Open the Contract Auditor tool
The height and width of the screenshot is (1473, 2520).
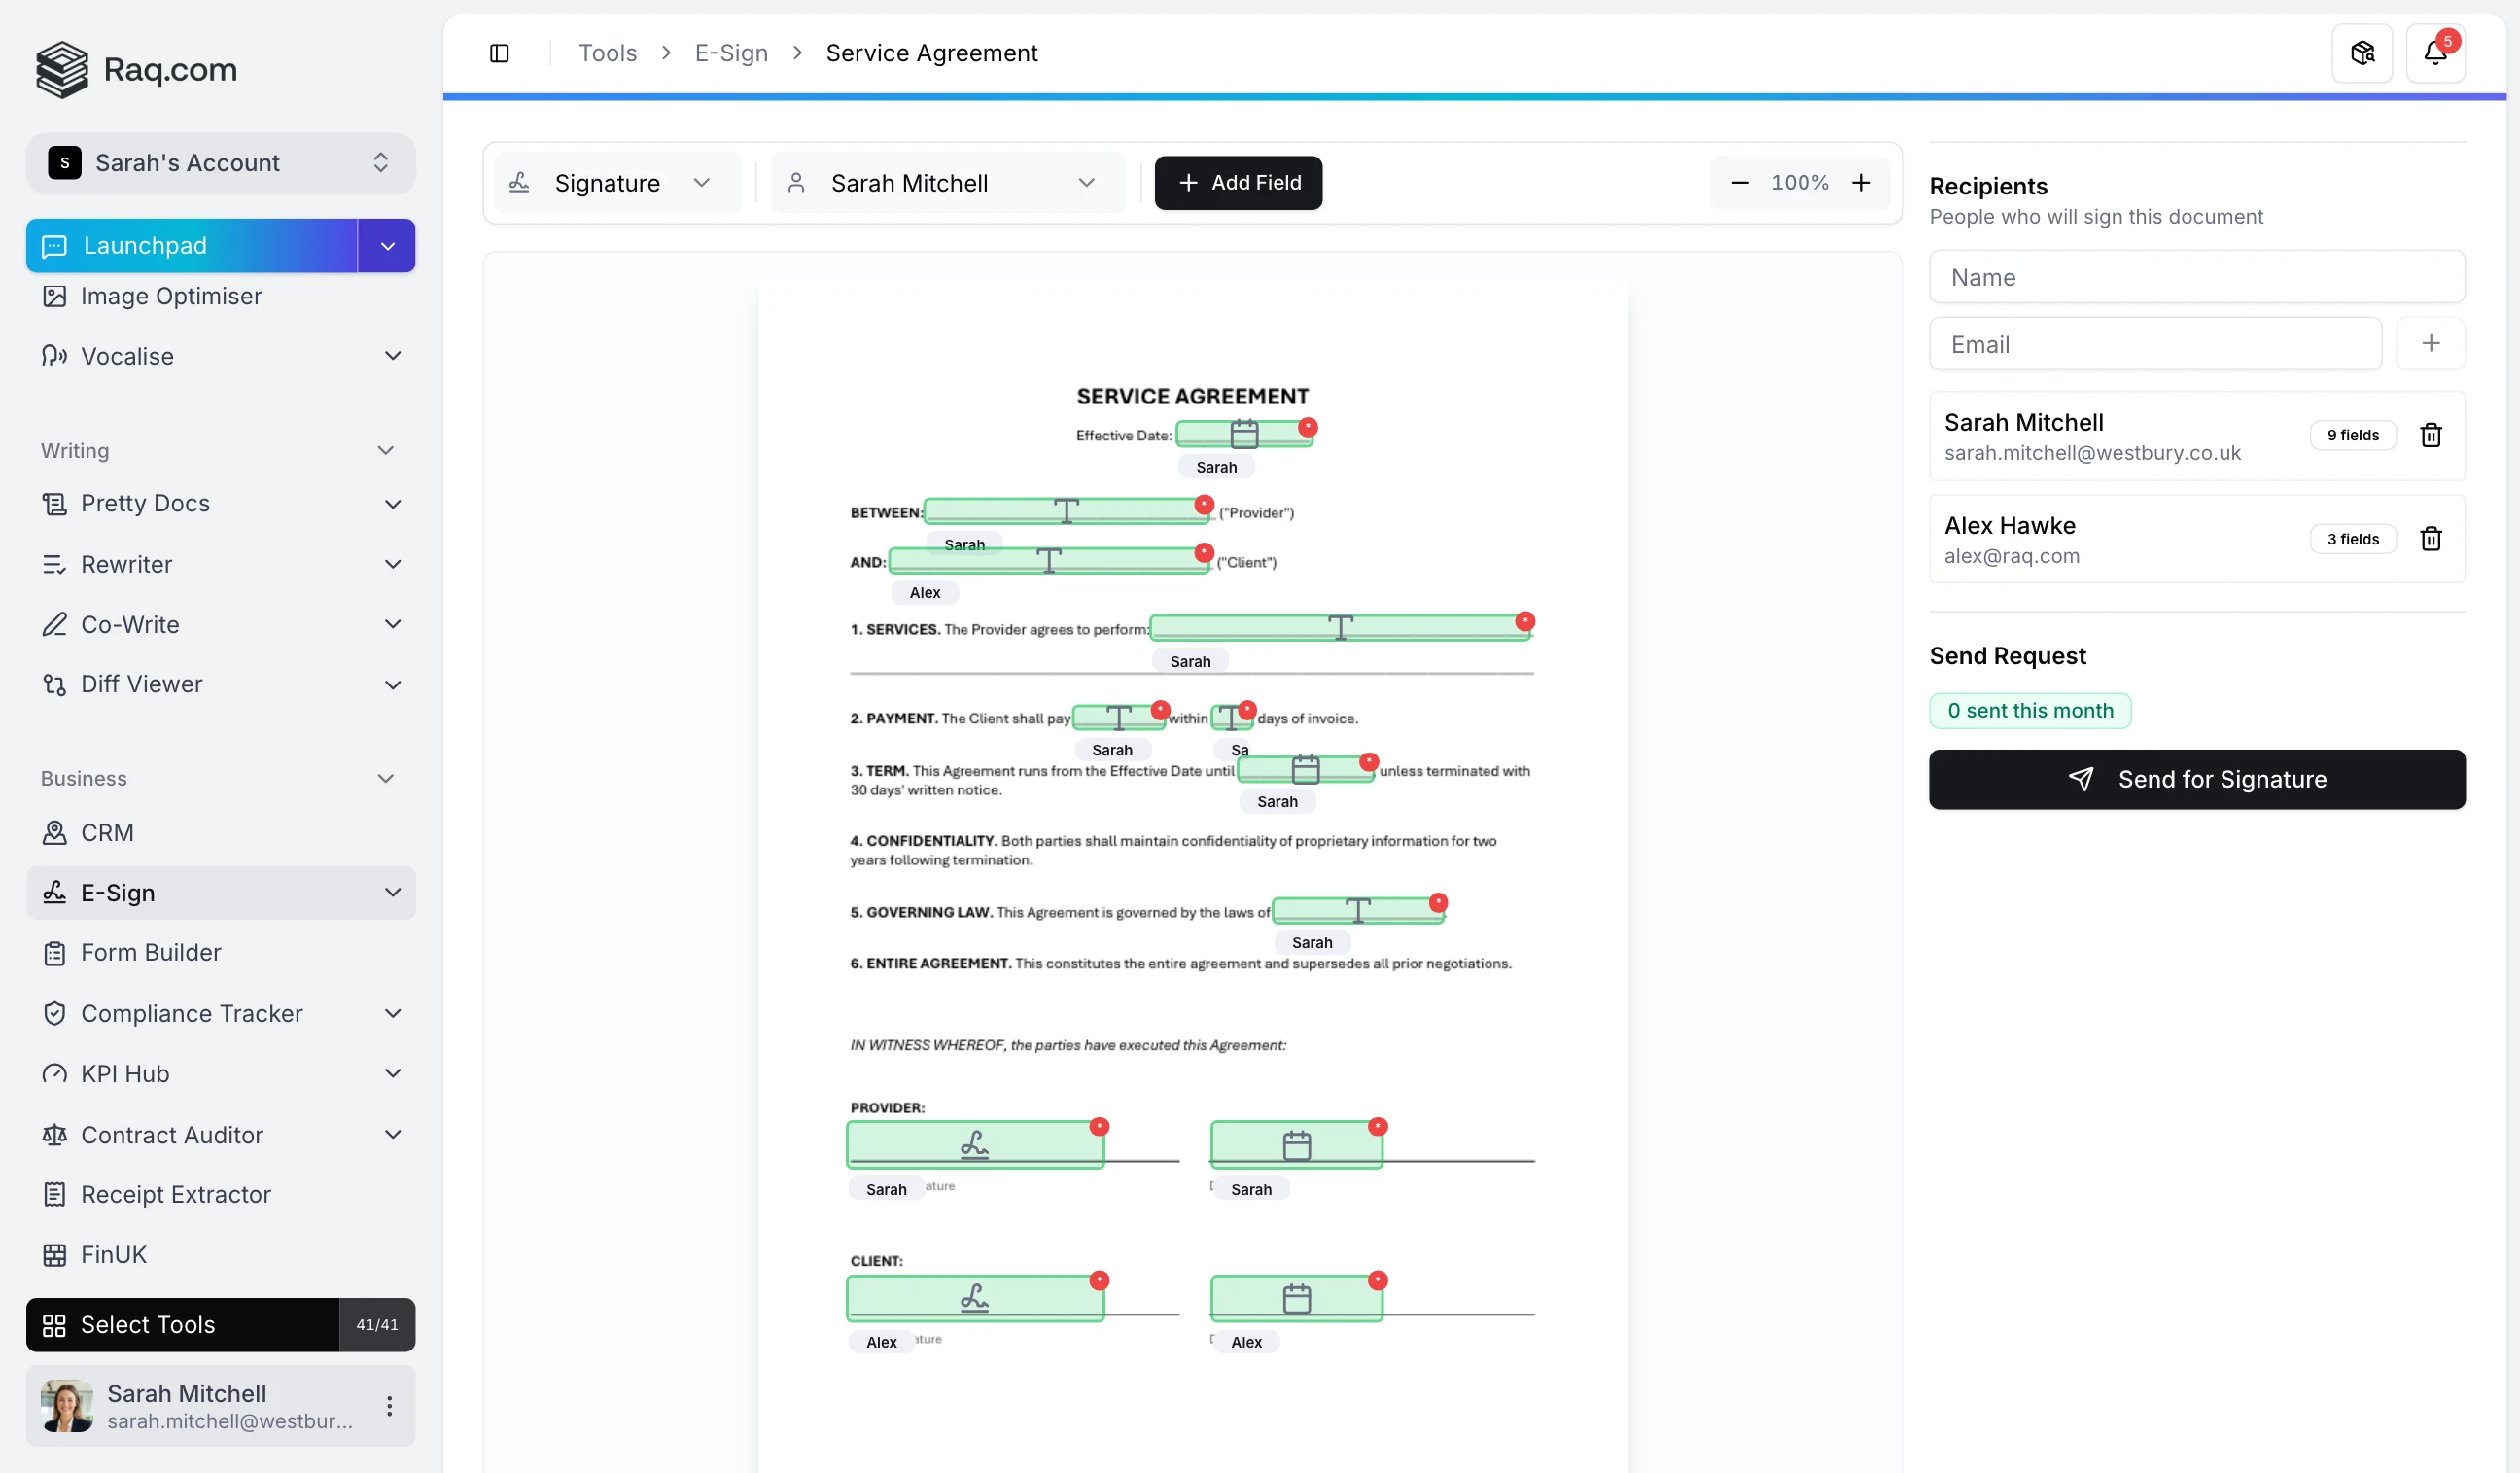click(171, 1135)
